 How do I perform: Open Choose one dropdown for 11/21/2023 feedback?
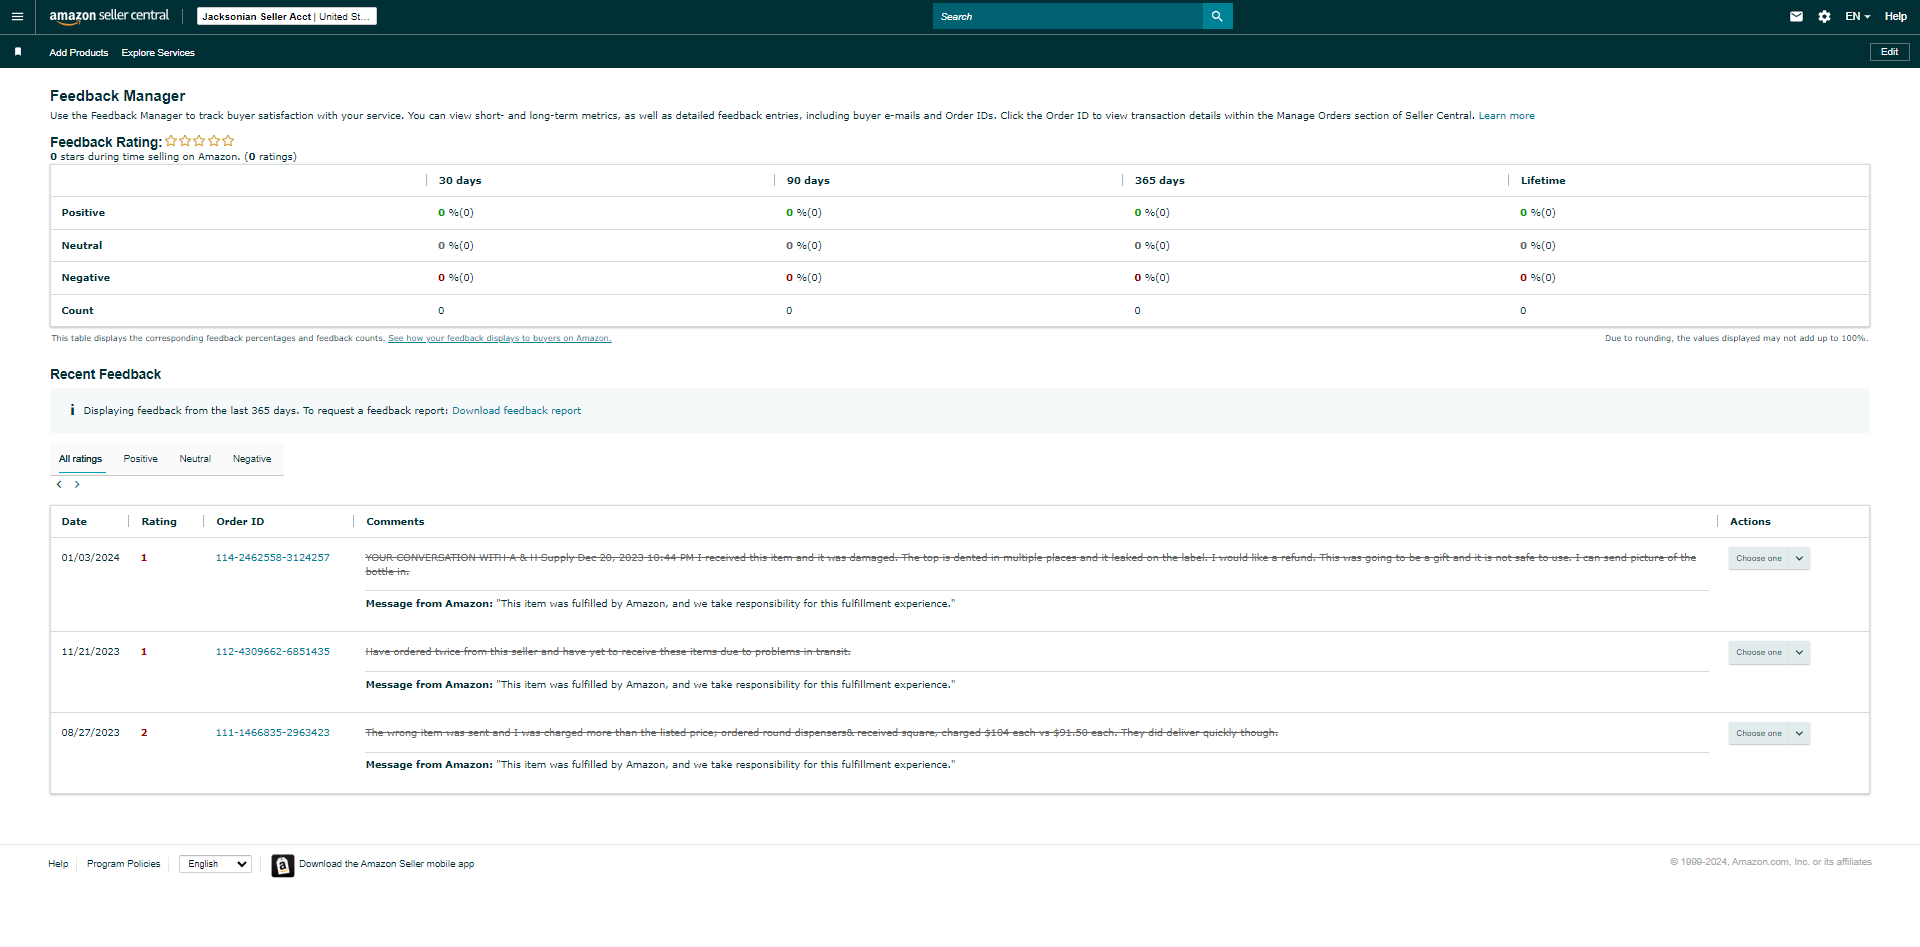(1769, 652)
